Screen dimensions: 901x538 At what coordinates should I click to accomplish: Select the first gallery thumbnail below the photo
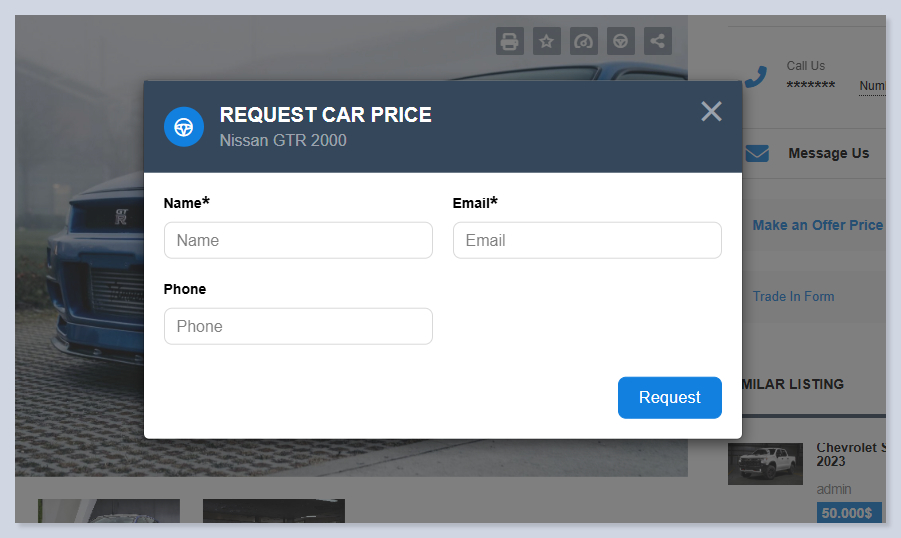(x=109, y=511)
